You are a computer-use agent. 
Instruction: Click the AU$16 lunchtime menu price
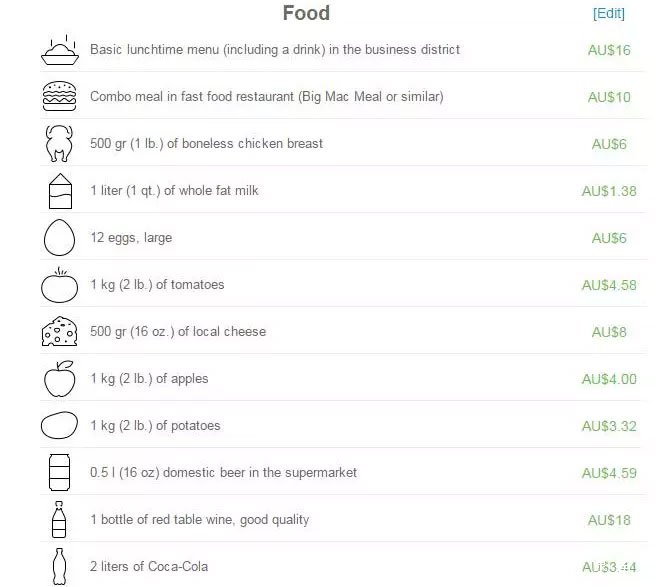[x=609, y=50]
